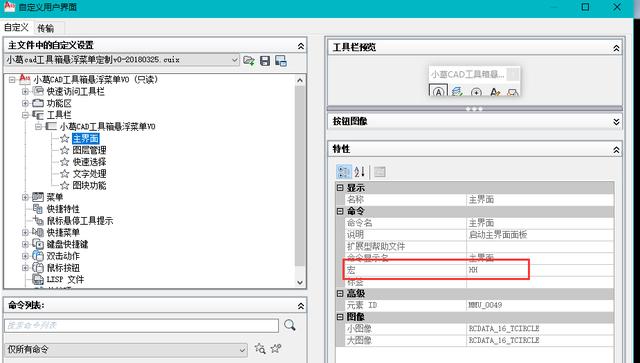Image resolution: width=640 pixels, height=363 pixels.
Task: Open the customization file dropdown
Action: coord(234,60)
